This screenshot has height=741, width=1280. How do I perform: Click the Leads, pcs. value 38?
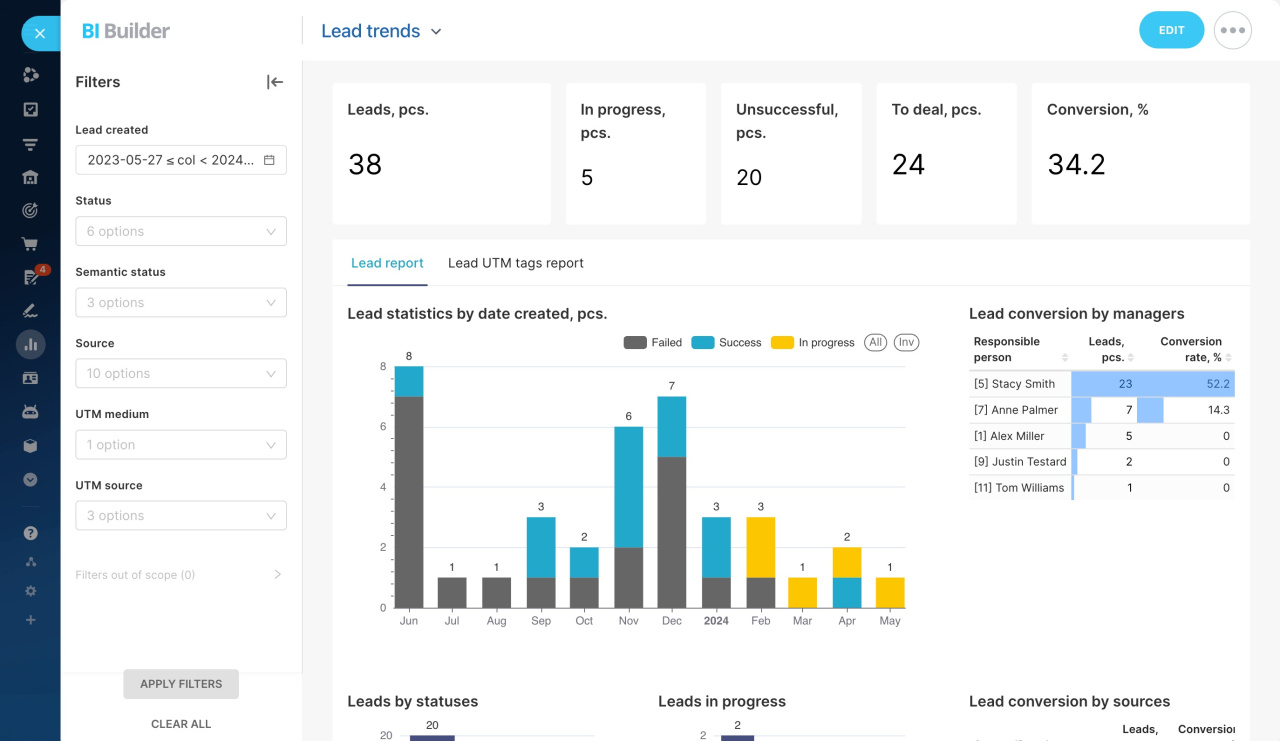click(x=365, y=164)
